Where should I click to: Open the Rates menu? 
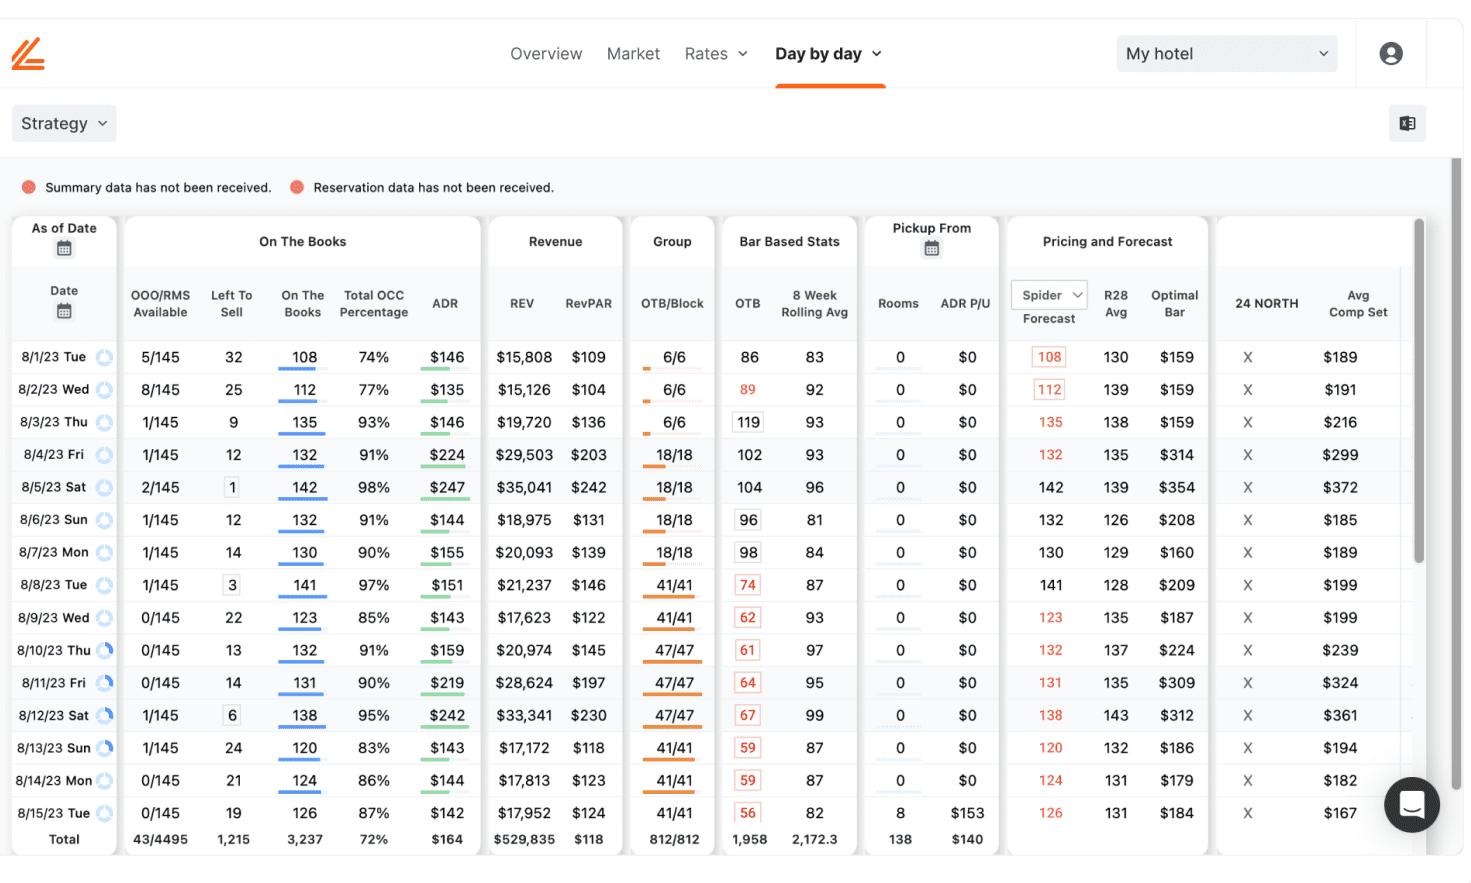pos(716,54)
